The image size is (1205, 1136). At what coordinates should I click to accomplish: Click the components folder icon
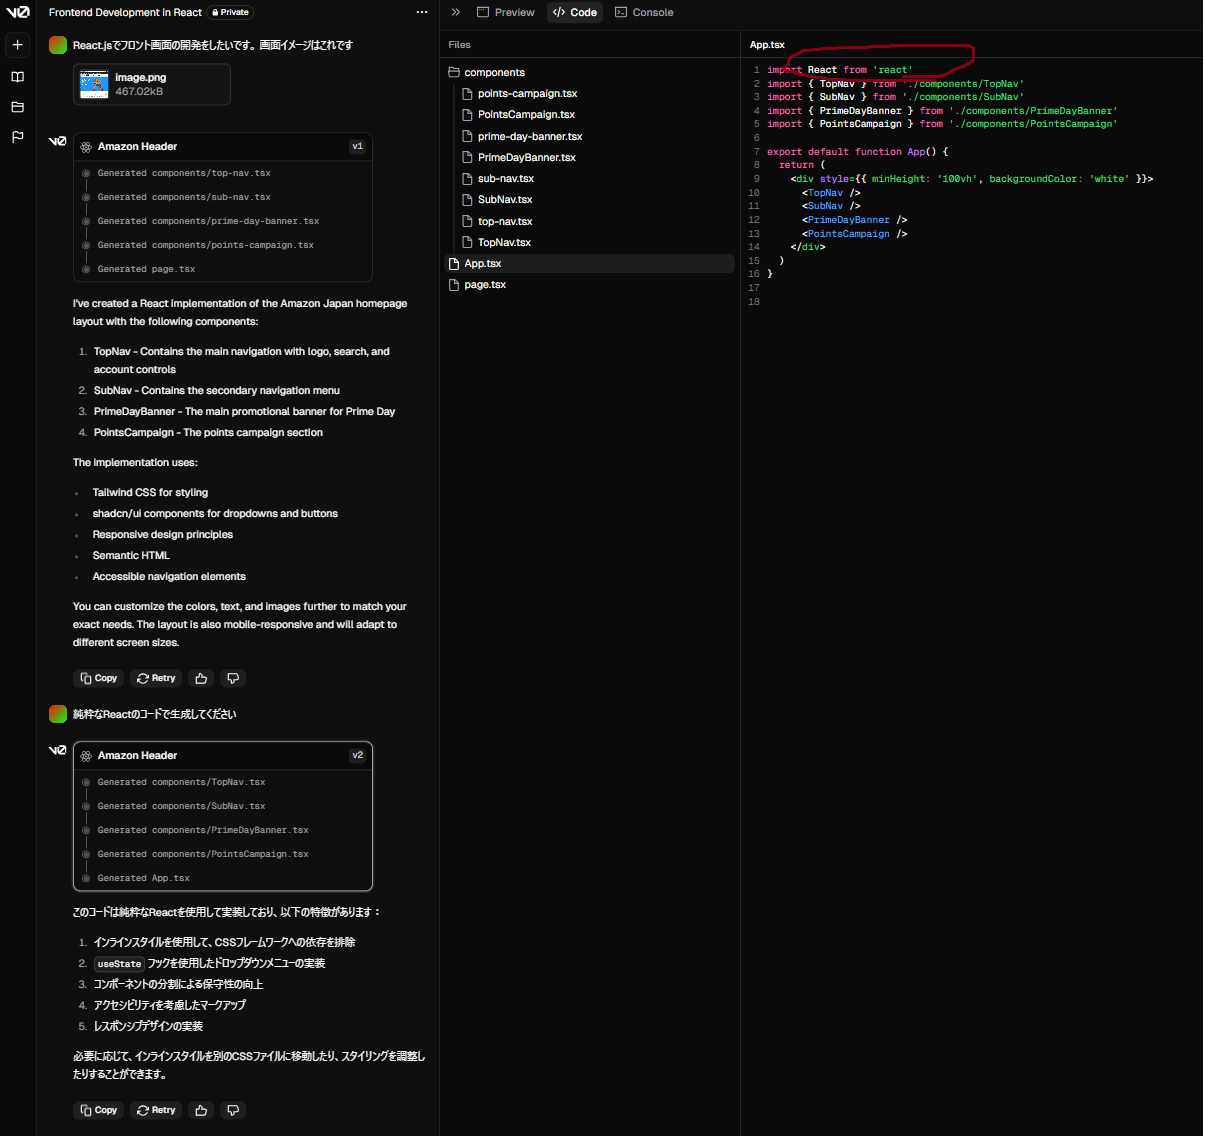(x=454, y=72)
